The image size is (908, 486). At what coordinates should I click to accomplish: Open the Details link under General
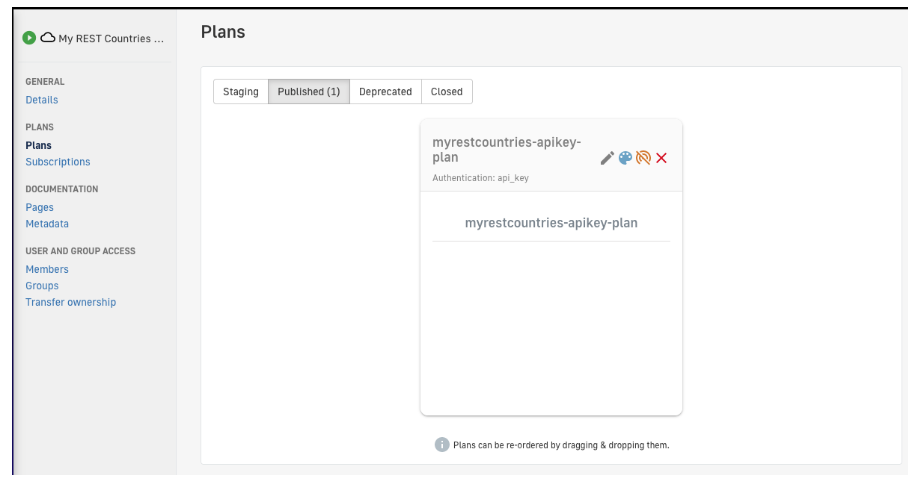(42, 100)
